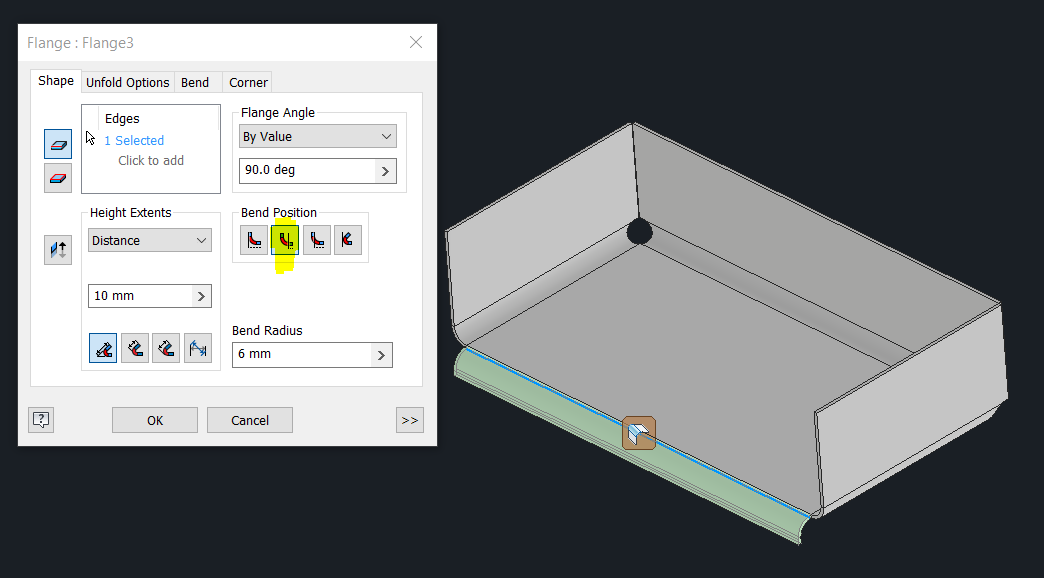This screenshot has height=578, width=1044.
Task: Select the third Bend Position option
Action: point(317,238)
